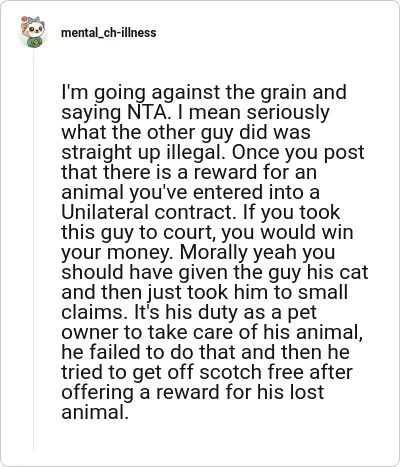Click the phrase "scotch free" in comment

pyautogui.click(x=252, y=372)
